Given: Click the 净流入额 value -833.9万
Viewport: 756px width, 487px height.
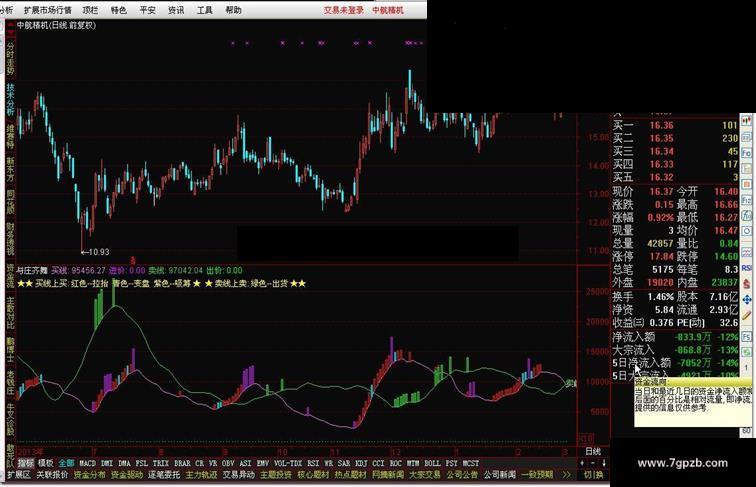Looking at the screenshot, I should (x=693, y=337).
